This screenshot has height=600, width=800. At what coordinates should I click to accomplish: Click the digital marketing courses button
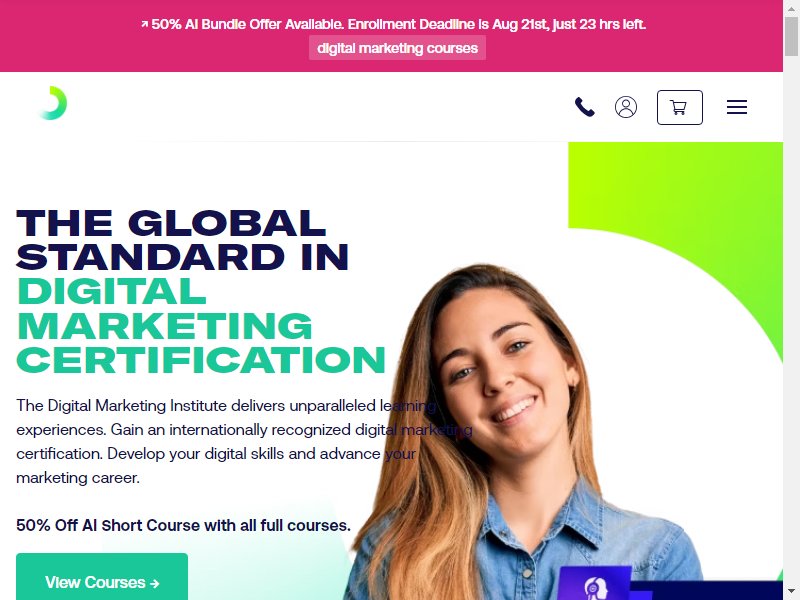pos(397,48)
